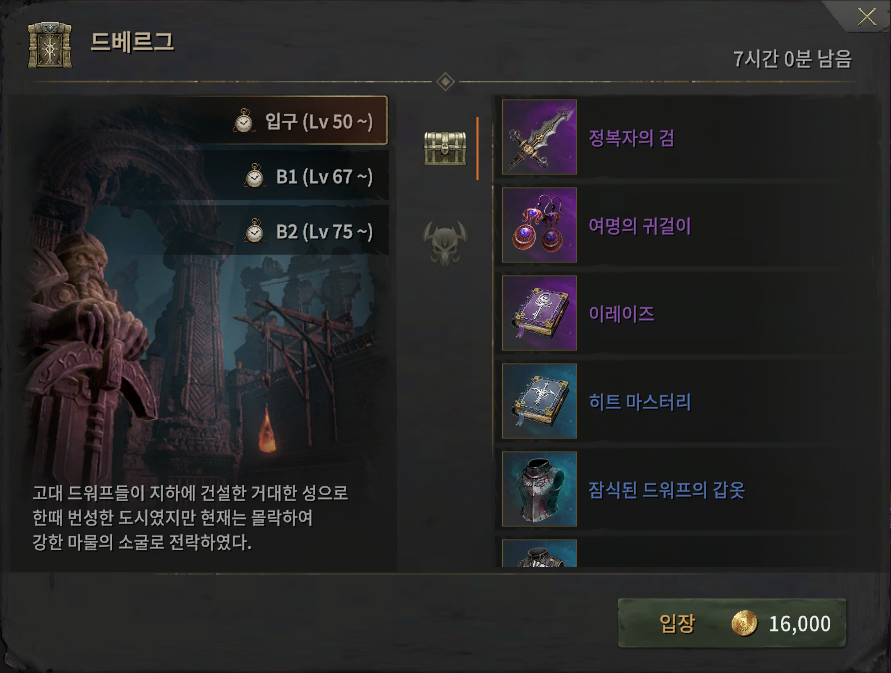Viewport: 891px width, 673px height.
Task: Click the 잠식된 드워프의 갑옷 armor icon
Action: click(539, 489)
